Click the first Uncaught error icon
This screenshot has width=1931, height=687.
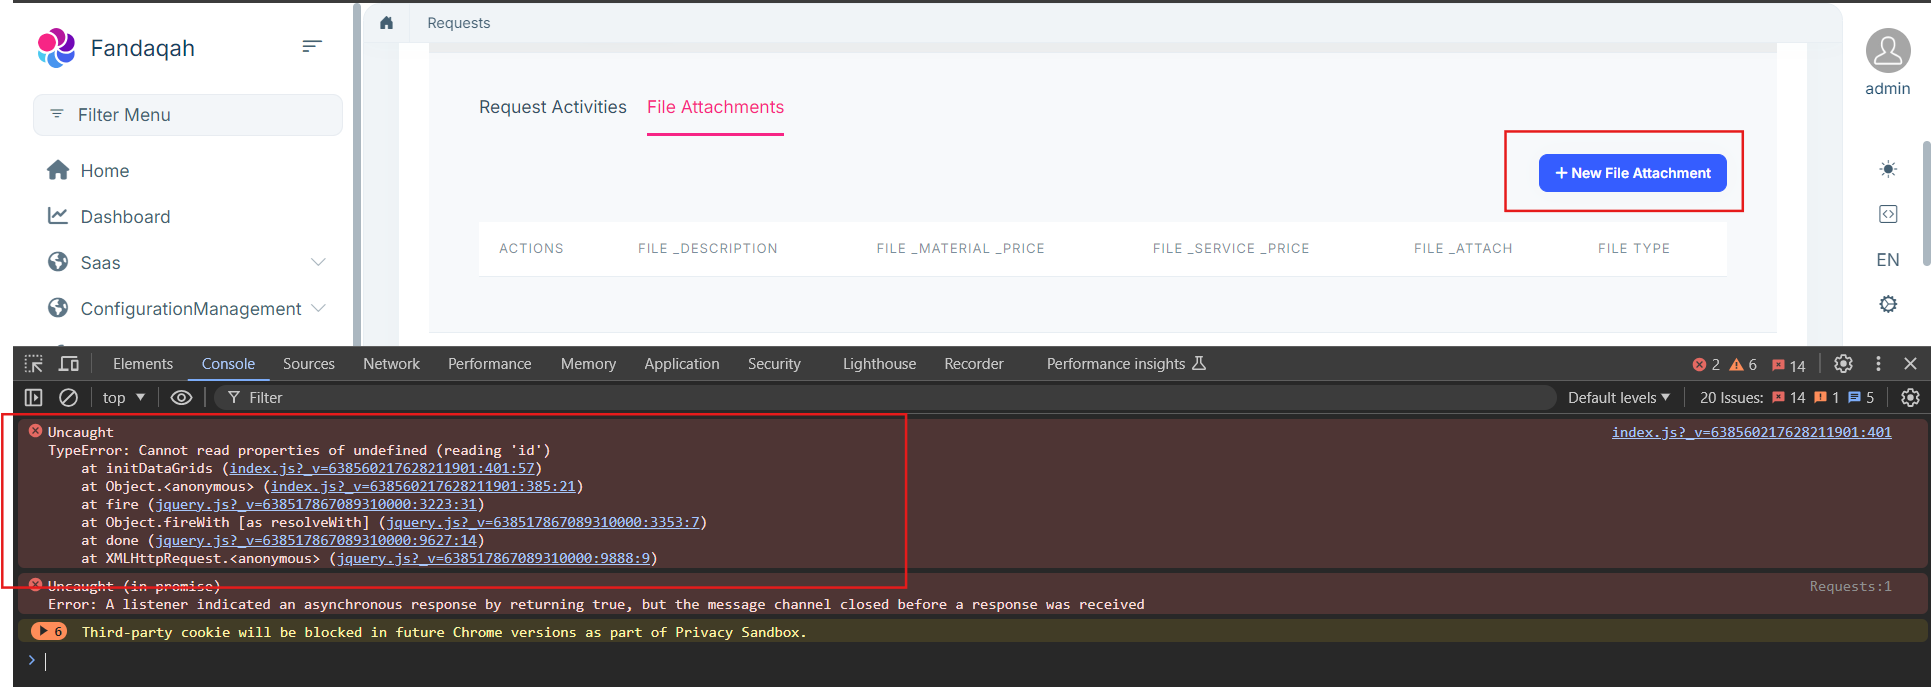[35, 431]
